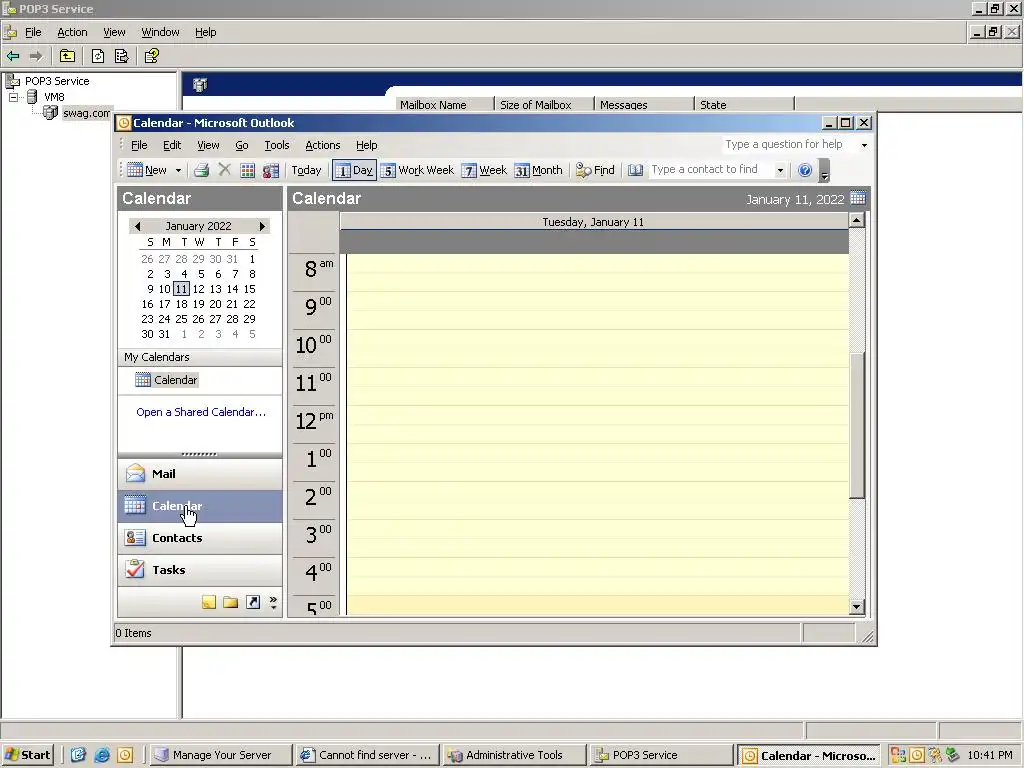This screenshot has width=1024, height=768.
Task: Open the Shortcuts icon in navigation pane
Action: click(x=253, y=602)
